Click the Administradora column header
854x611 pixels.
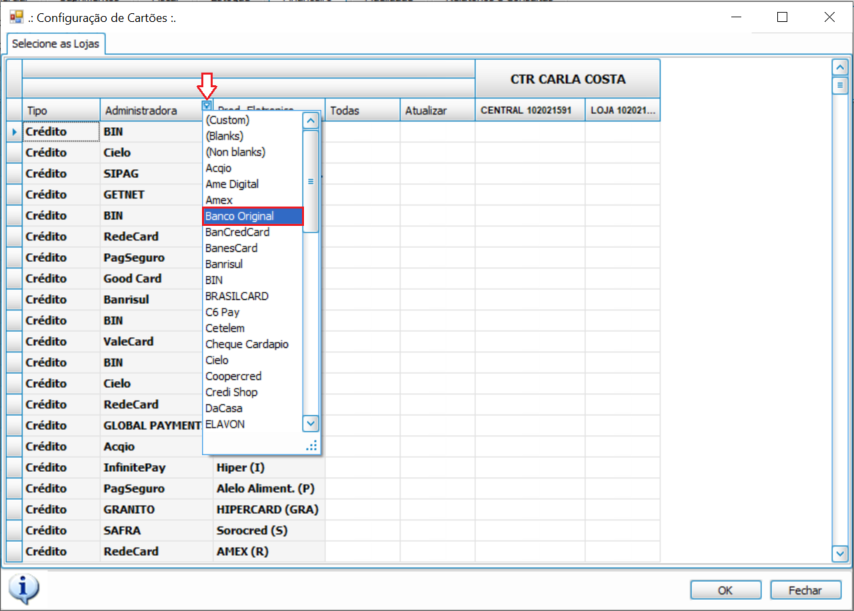[x=151, y=110]
